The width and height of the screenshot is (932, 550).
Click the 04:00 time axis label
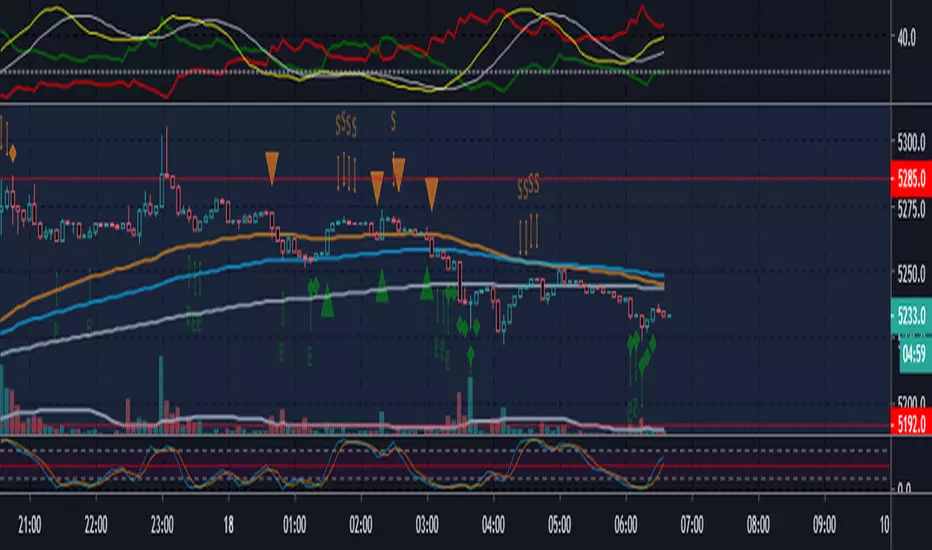pyautogui.click(x=493, y=525)
